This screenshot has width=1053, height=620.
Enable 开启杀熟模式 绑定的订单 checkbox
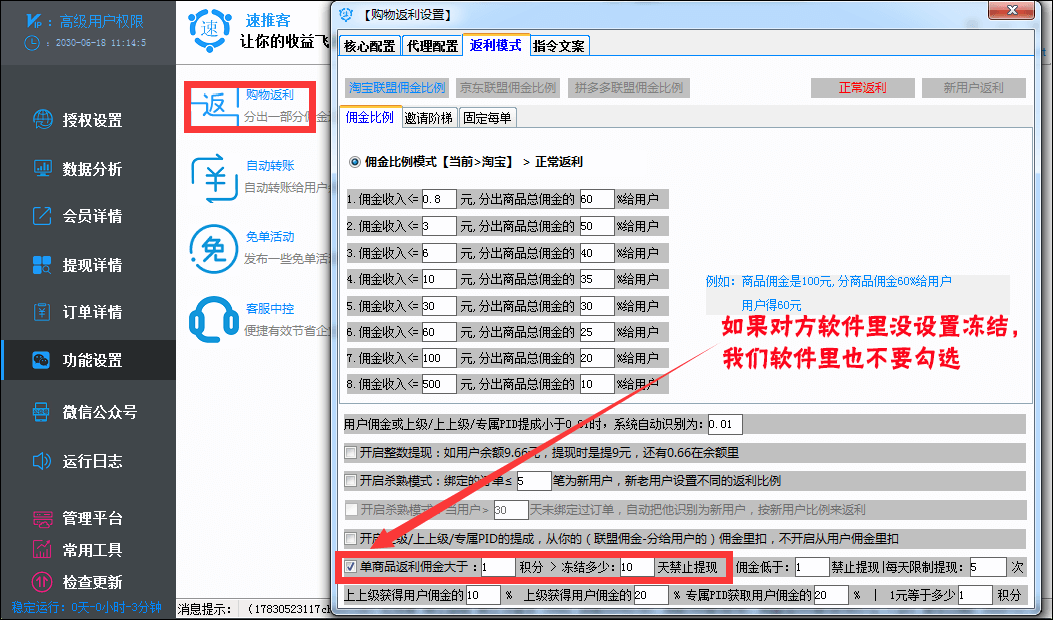click(x=350, y=481)
